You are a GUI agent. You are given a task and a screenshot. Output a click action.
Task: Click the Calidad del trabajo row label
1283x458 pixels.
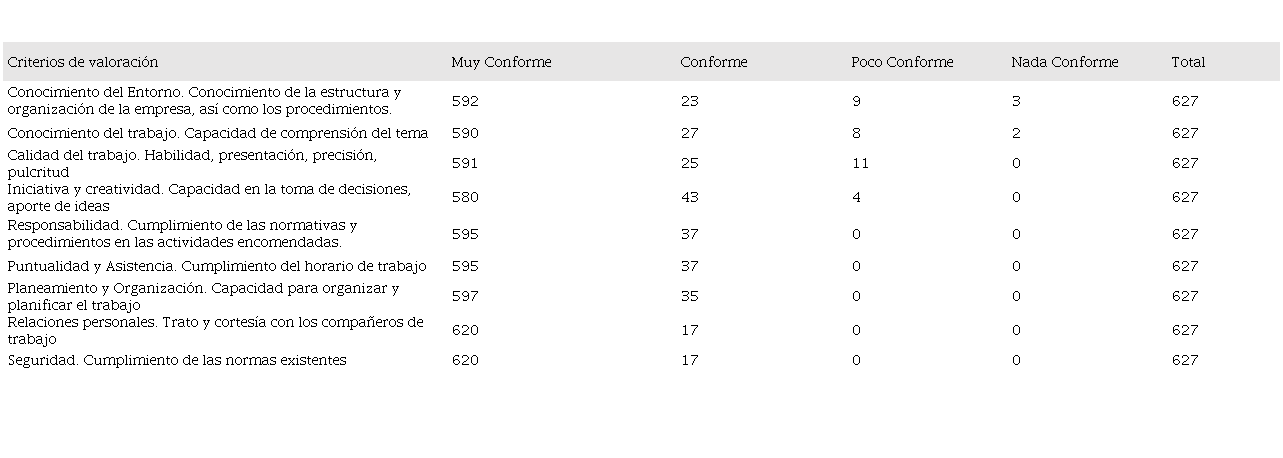coord(192,164)
